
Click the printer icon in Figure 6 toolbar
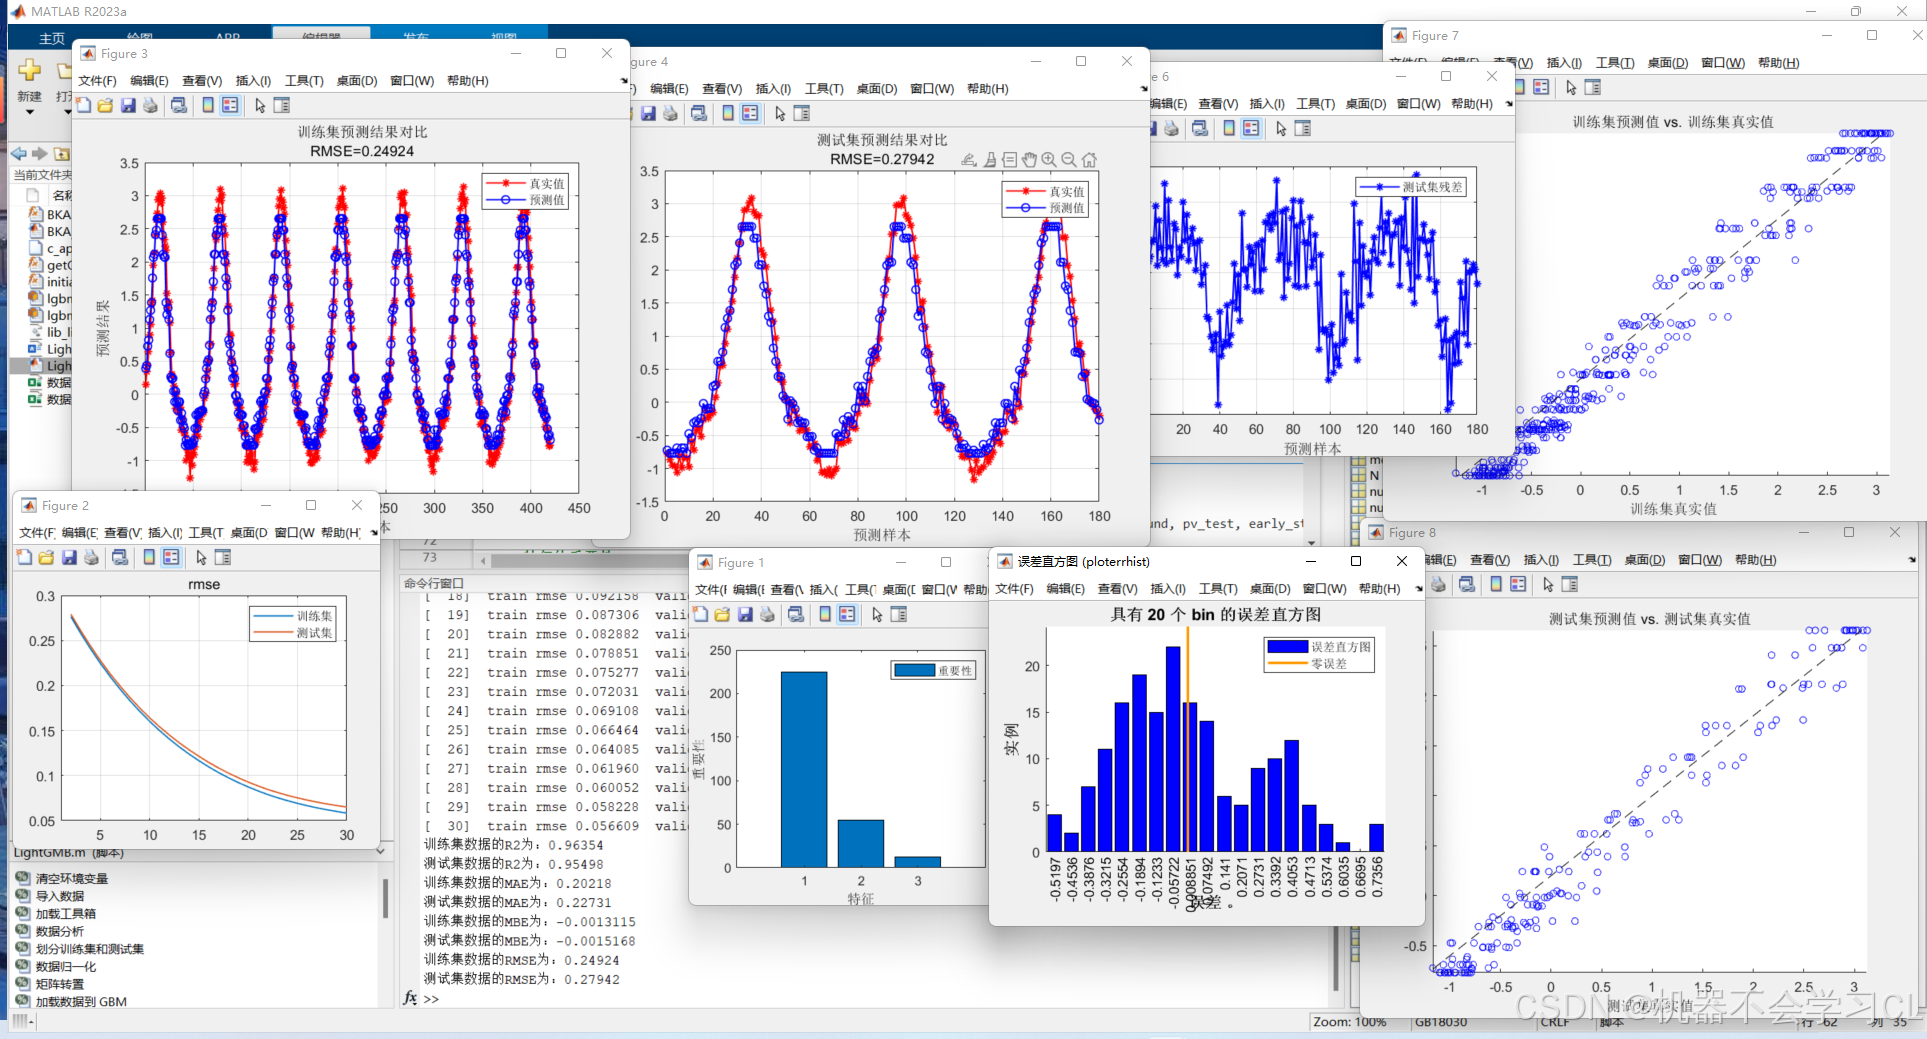point(1171,129)
